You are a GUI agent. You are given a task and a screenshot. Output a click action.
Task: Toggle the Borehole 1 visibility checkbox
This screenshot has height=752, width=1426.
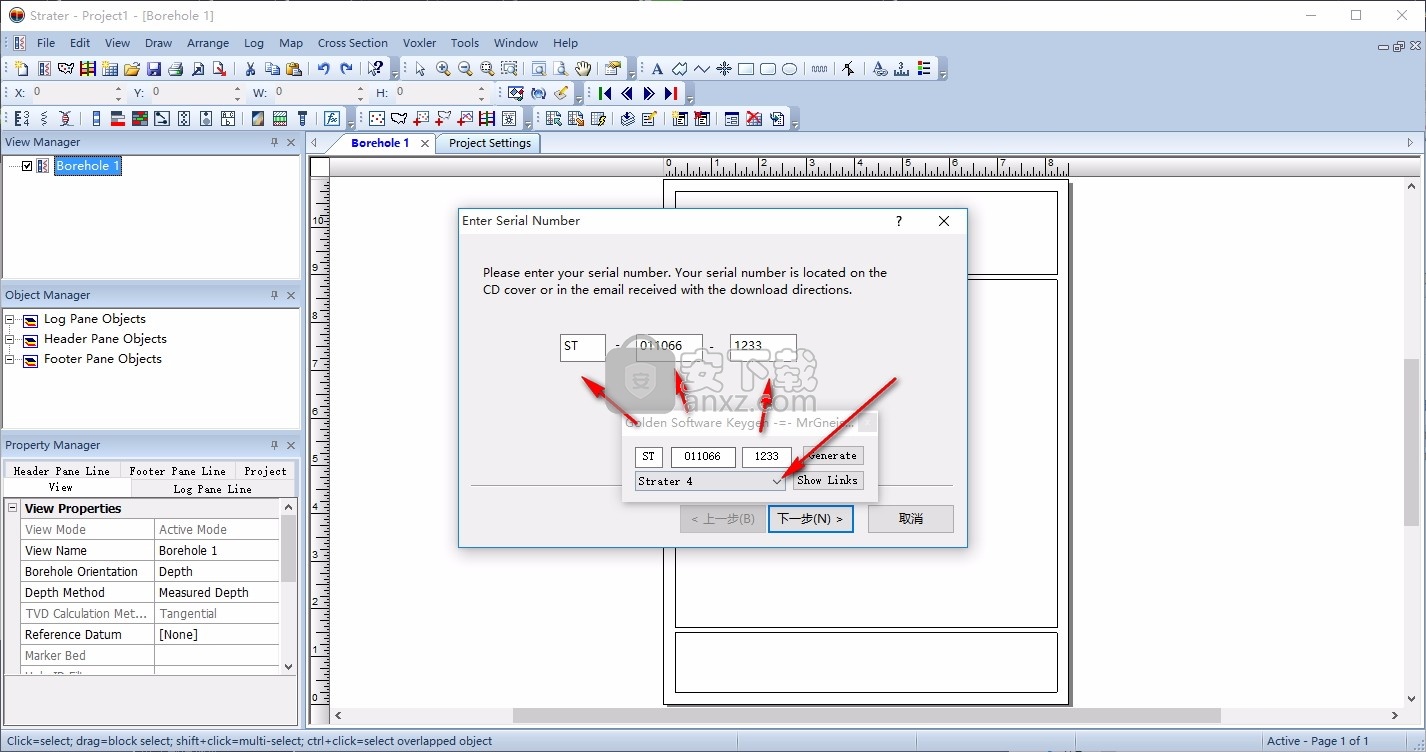click(x=27, y=166)
